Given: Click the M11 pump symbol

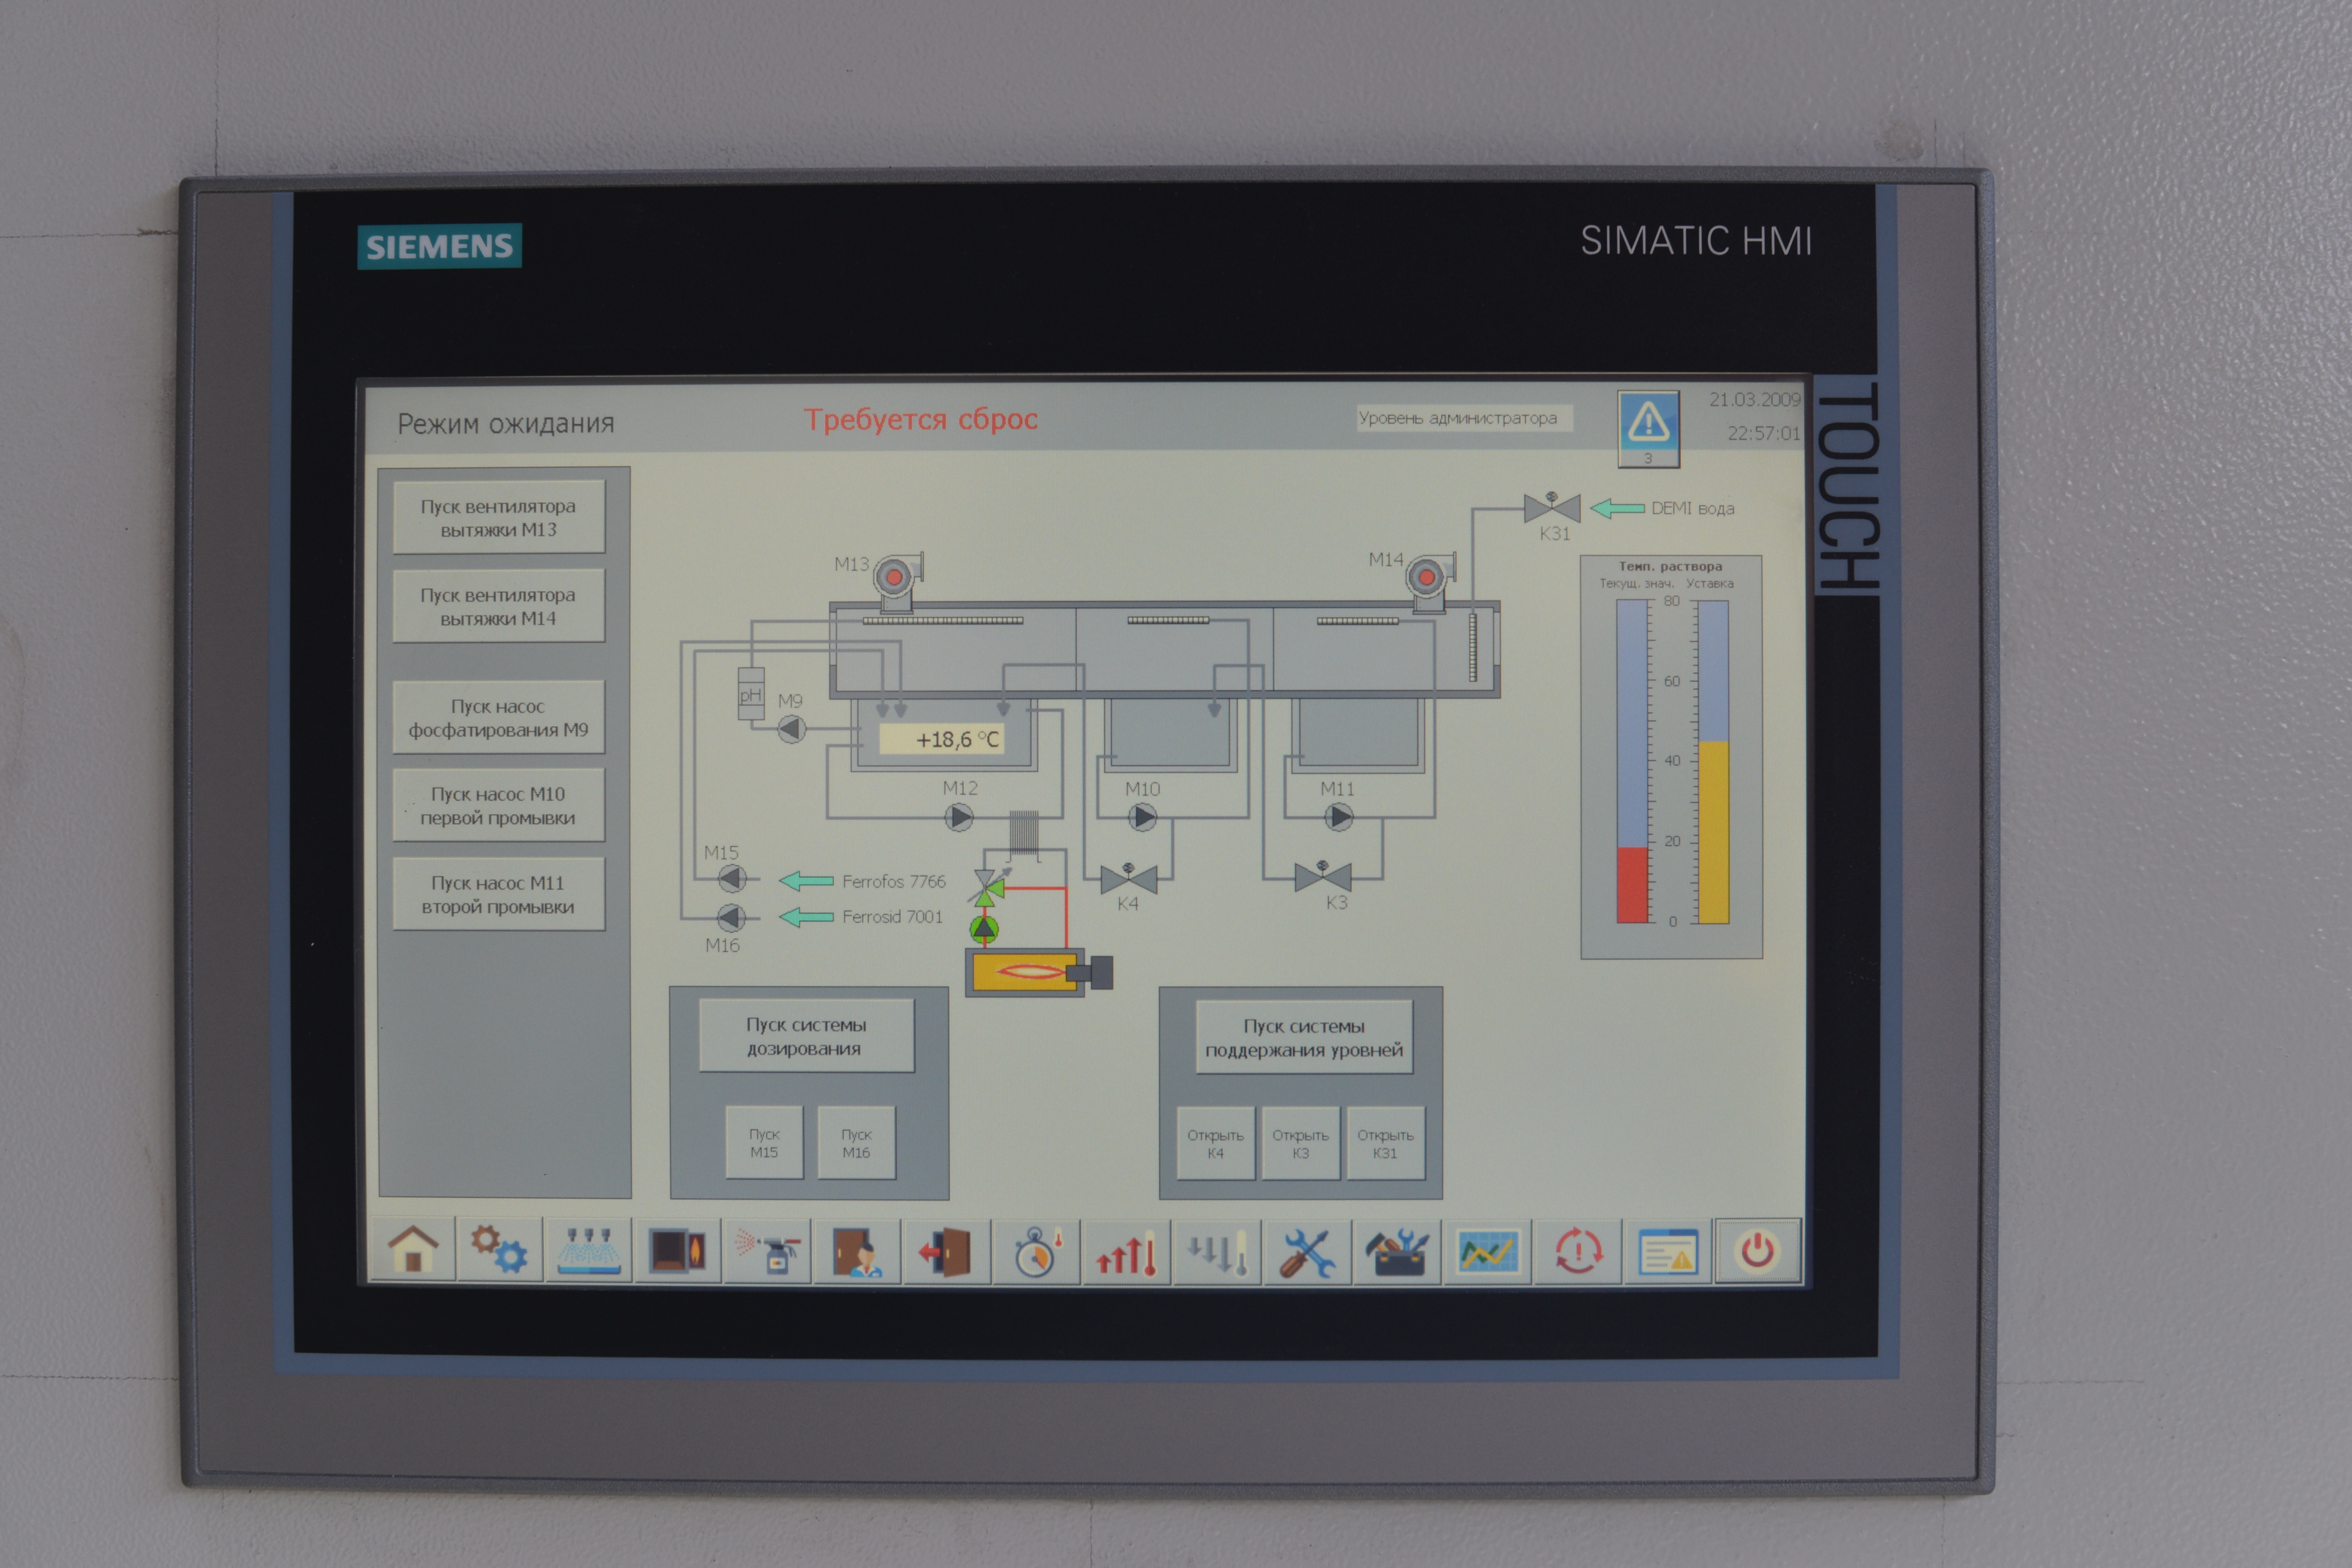Looking at the screenshot, I should pos(1339,817).
